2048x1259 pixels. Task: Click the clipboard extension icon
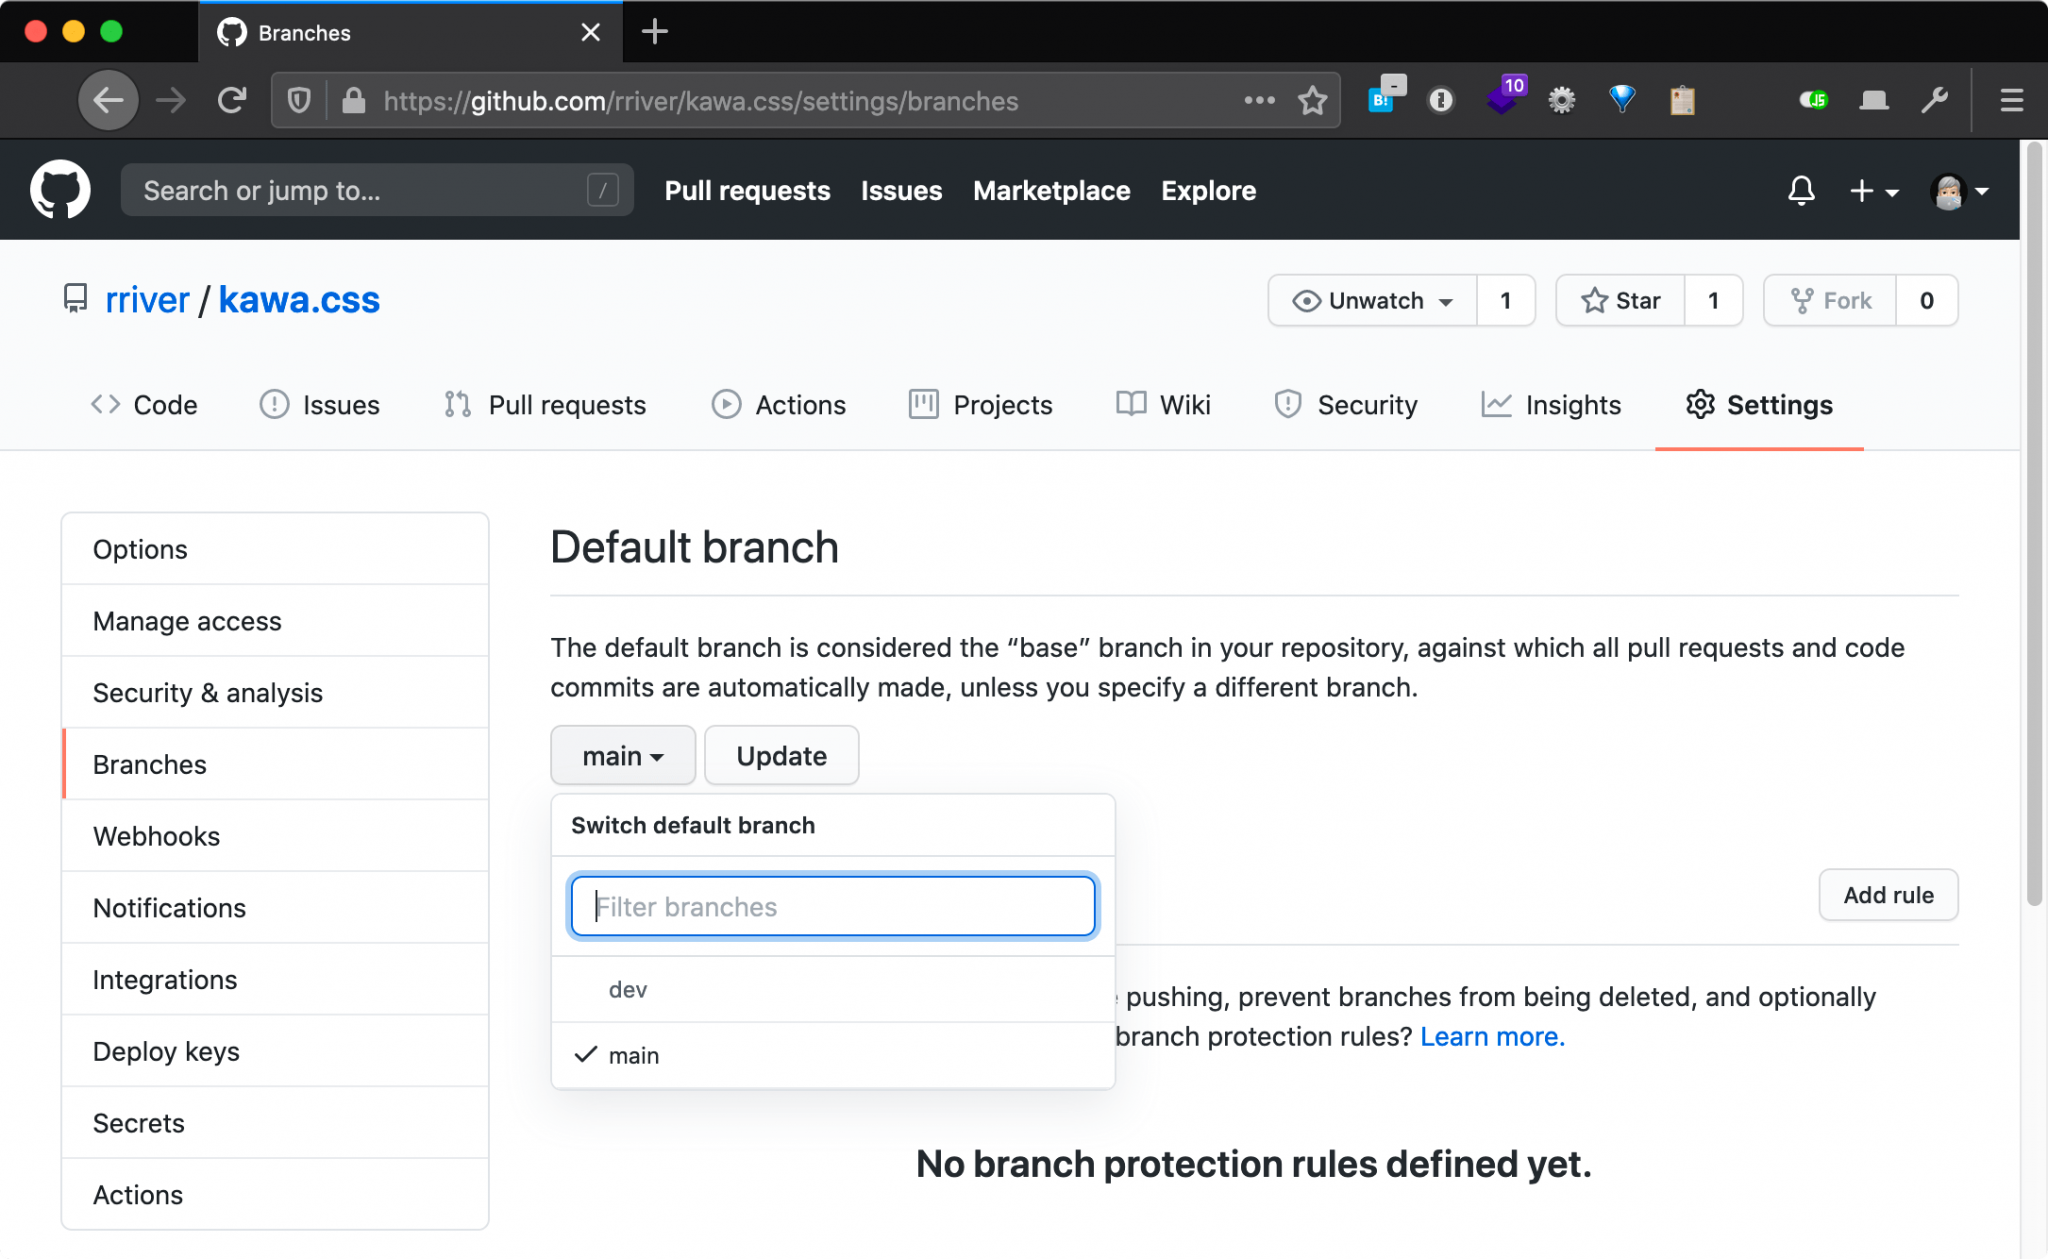(1682, 100)
